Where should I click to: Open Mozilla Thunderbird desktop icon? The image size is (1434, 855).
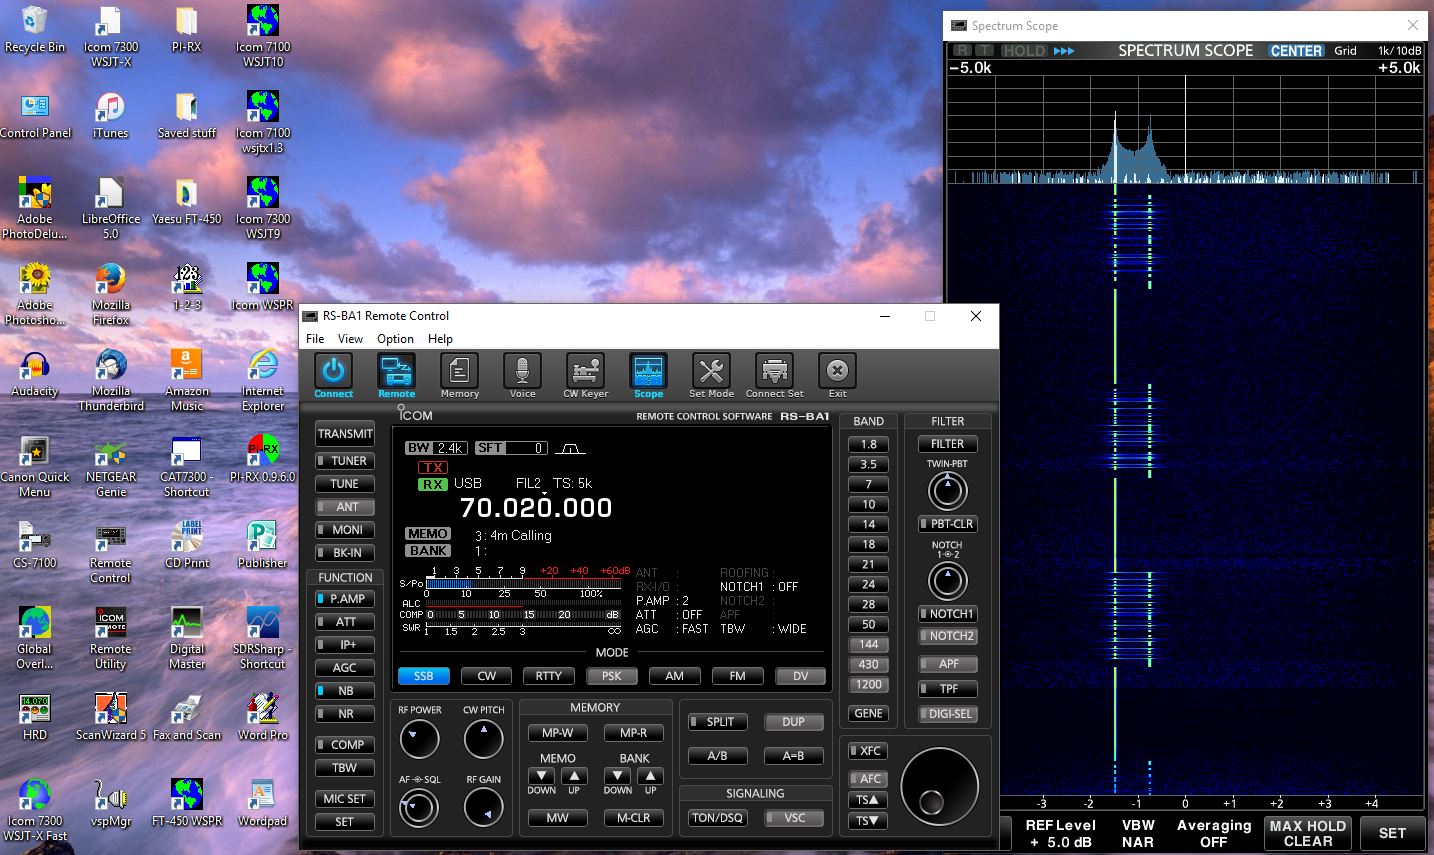(110, 381)
